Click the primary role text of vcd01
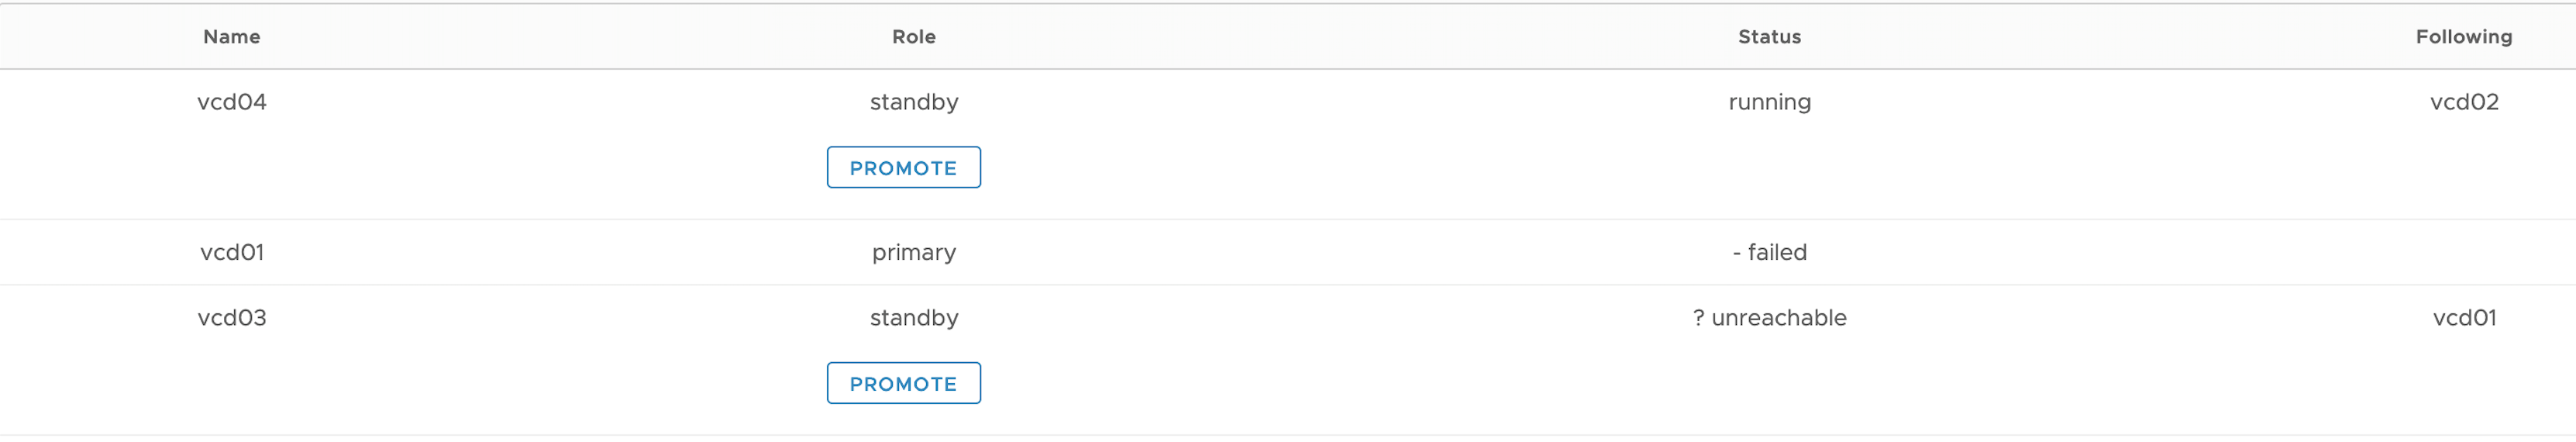 point(913,253)
